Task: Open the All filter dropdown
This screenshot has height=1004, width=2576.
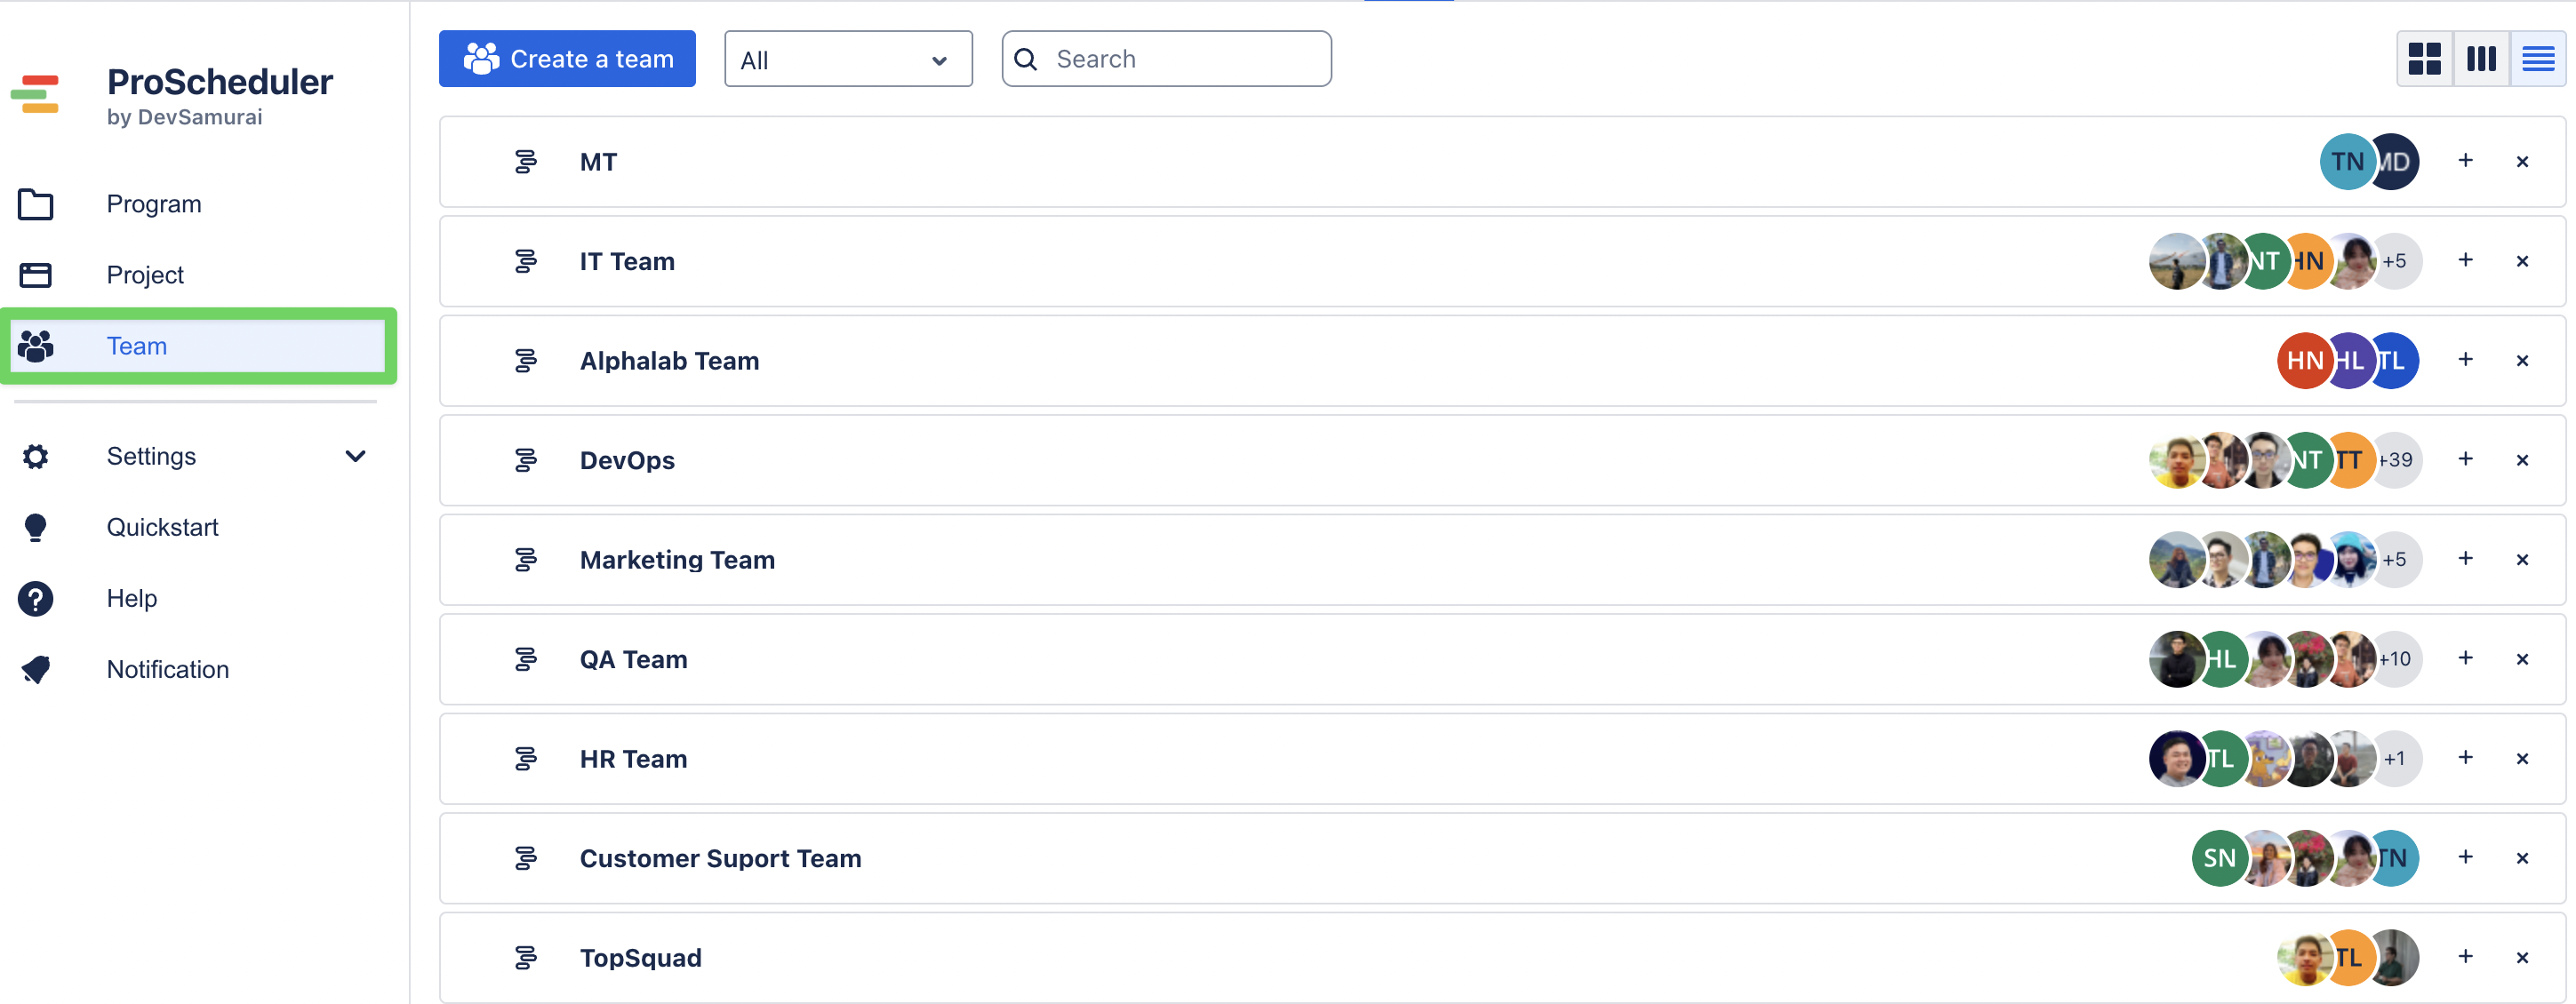Action: click(847, 60)
